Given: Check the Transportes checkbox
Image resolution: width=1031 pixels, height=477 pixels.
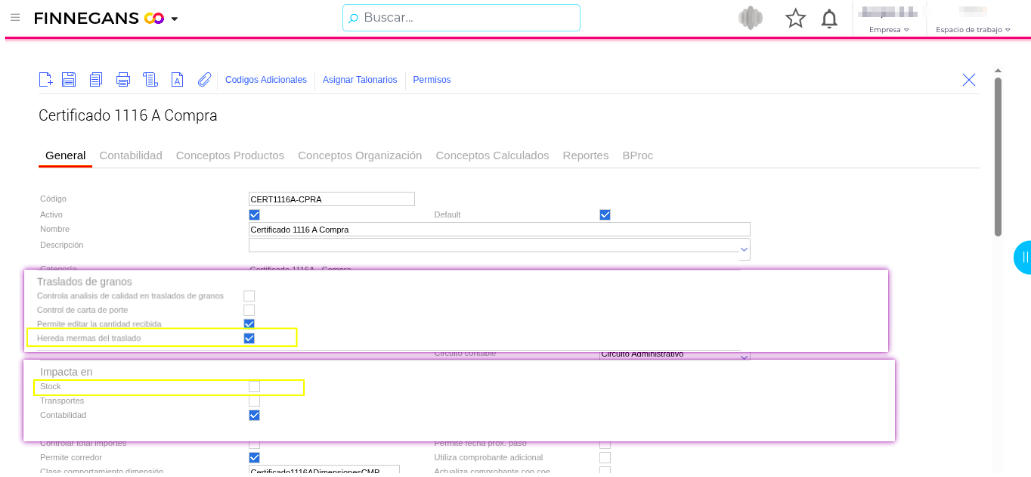Looking at the screenshot, I should coord(254,401).
